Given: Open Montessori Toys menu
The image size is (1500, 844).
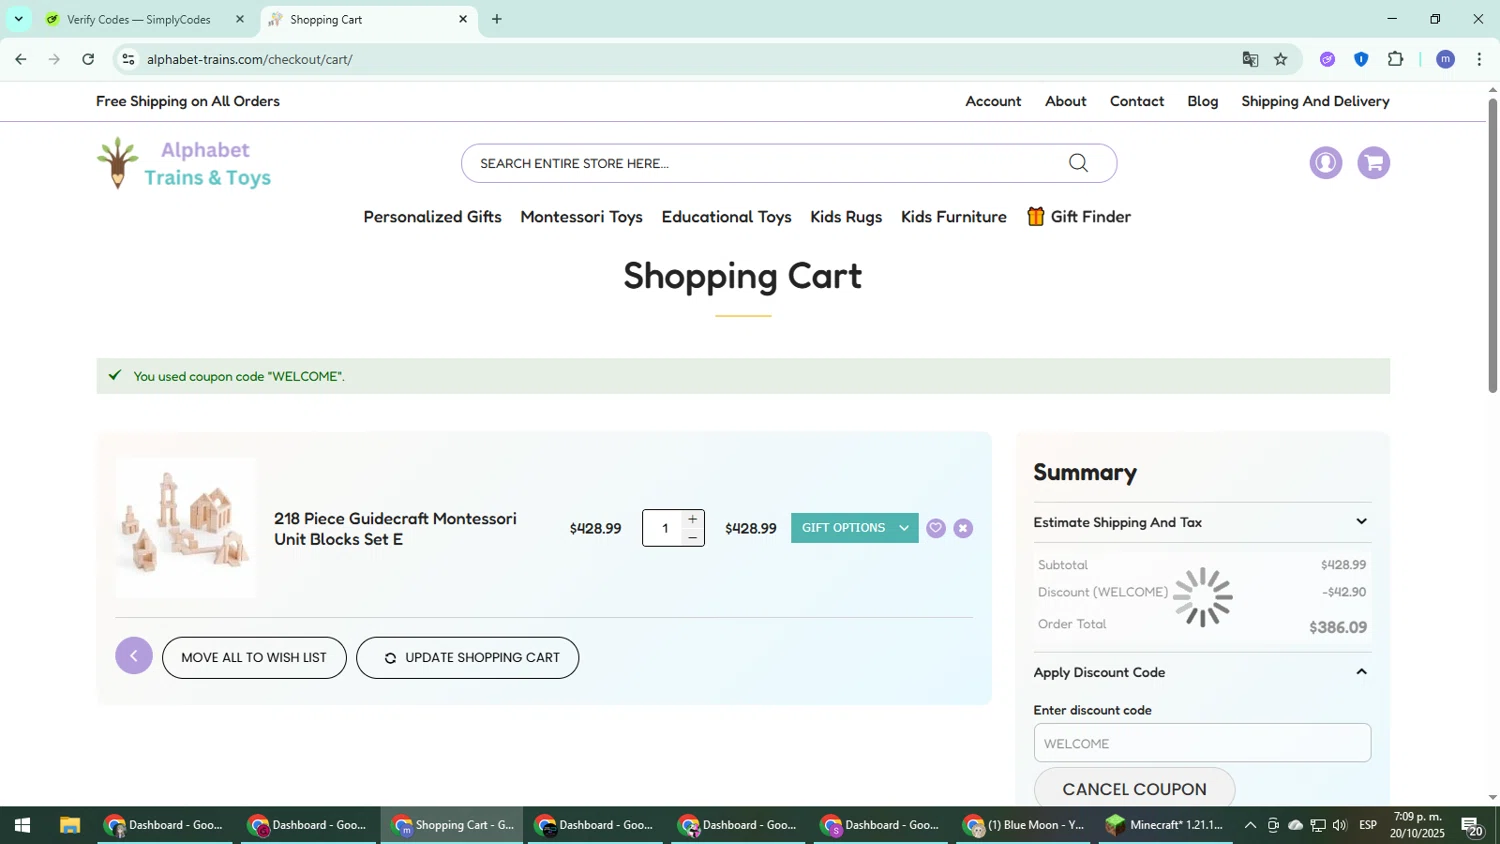Looking at the screenshot, I should click(581, 217).
